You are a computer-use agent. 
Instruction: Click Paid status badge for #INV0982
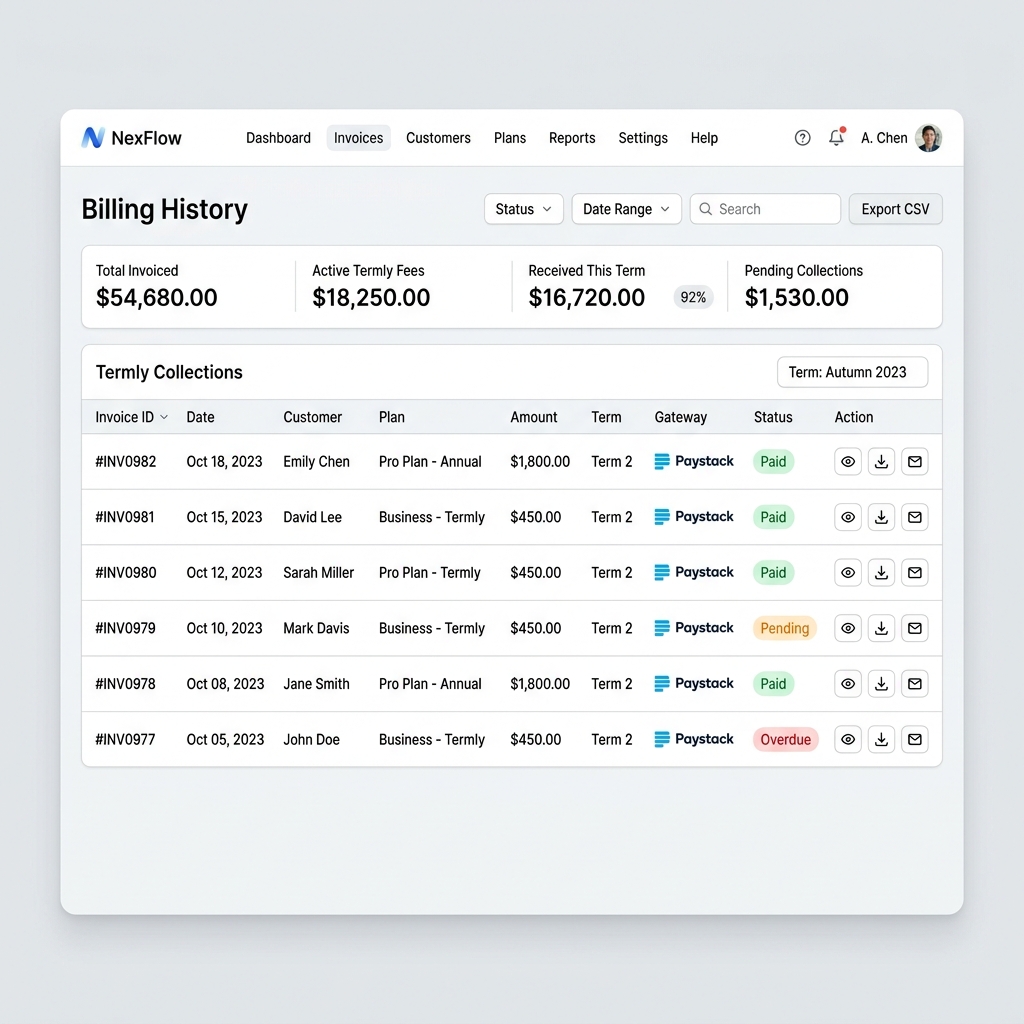773,462
